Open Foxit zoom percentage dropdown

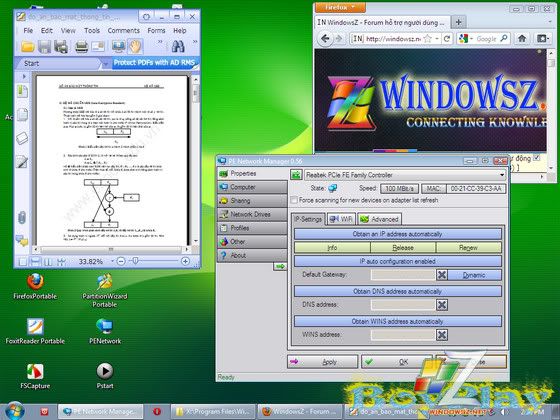(x=112, y=261)
